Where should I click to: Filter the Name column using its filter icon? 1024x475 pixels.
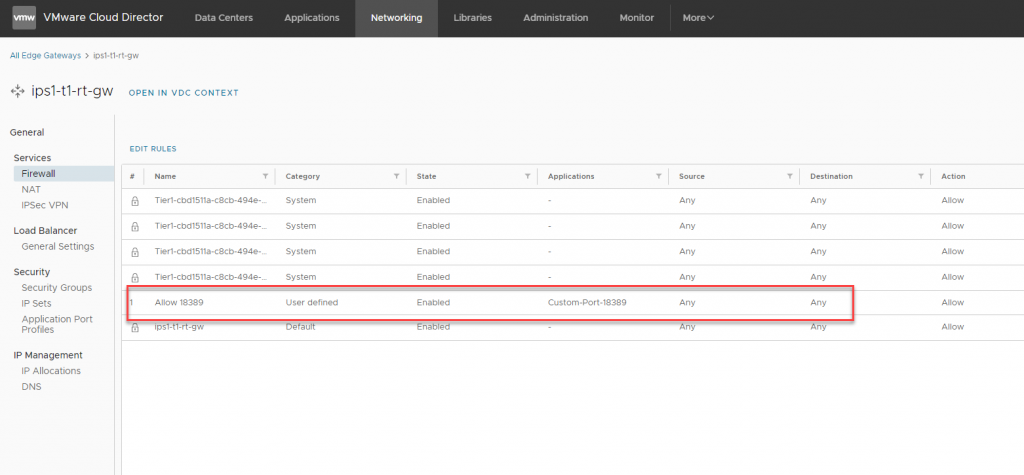(x=265, y=176)
